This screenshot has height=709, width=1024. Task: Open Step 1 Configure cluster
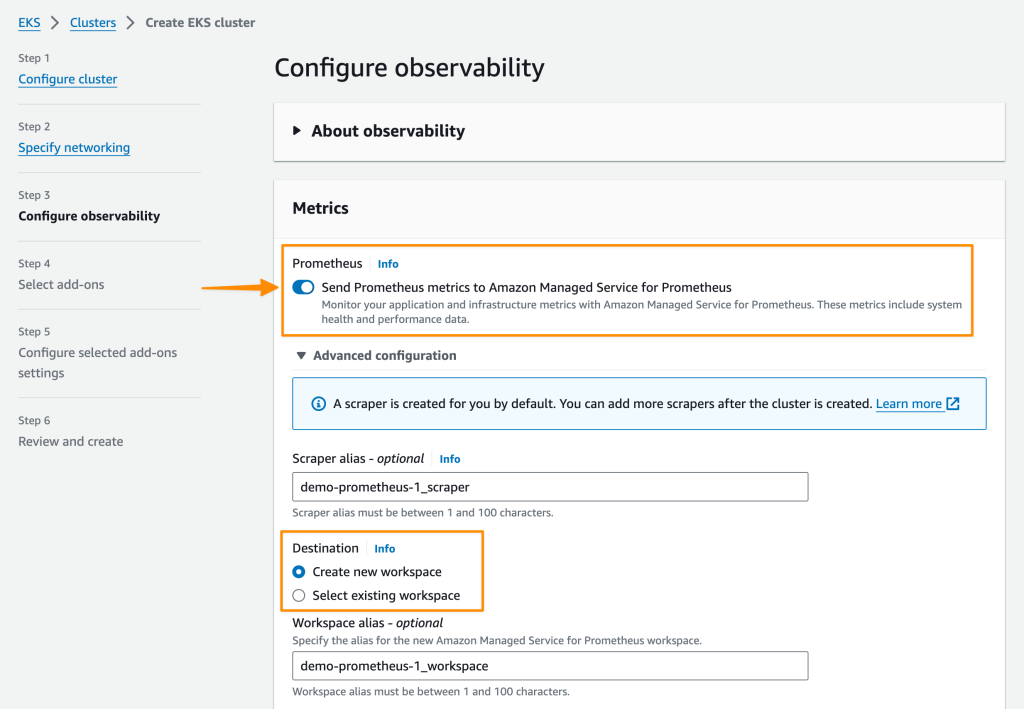point(68,79)
